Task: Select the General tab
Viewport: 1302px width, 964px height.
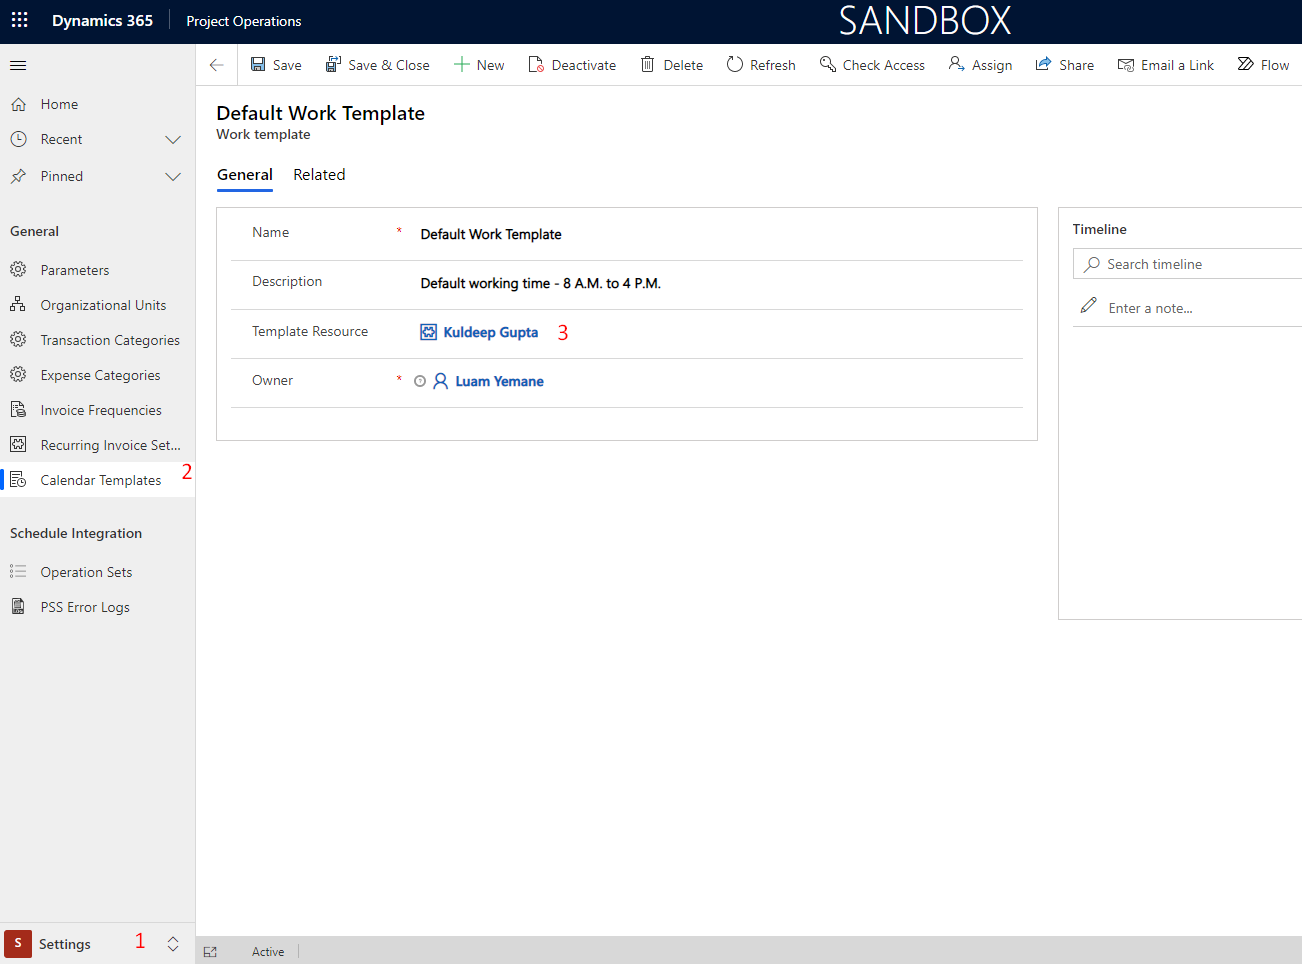Action: pos(244,175)
